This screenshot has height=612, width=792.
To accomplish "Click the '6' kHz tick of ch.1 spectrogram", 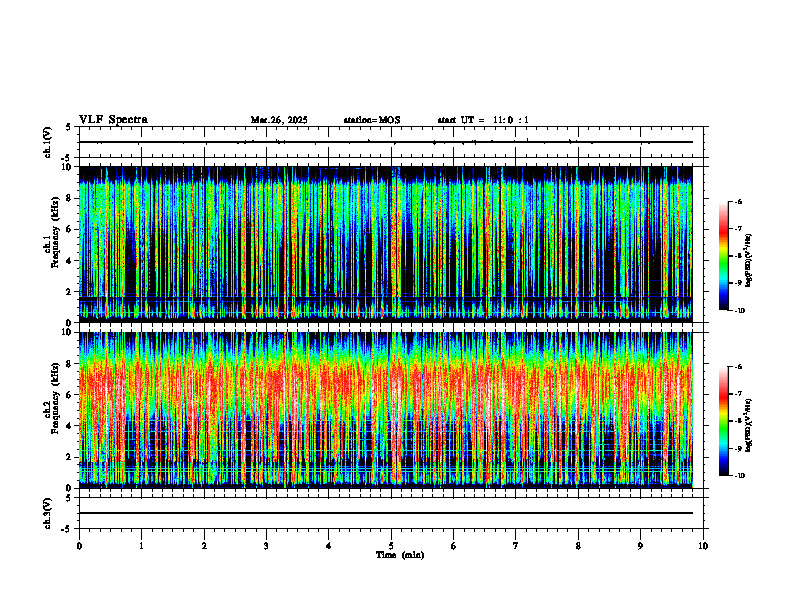I will click(x=70, y=230).
